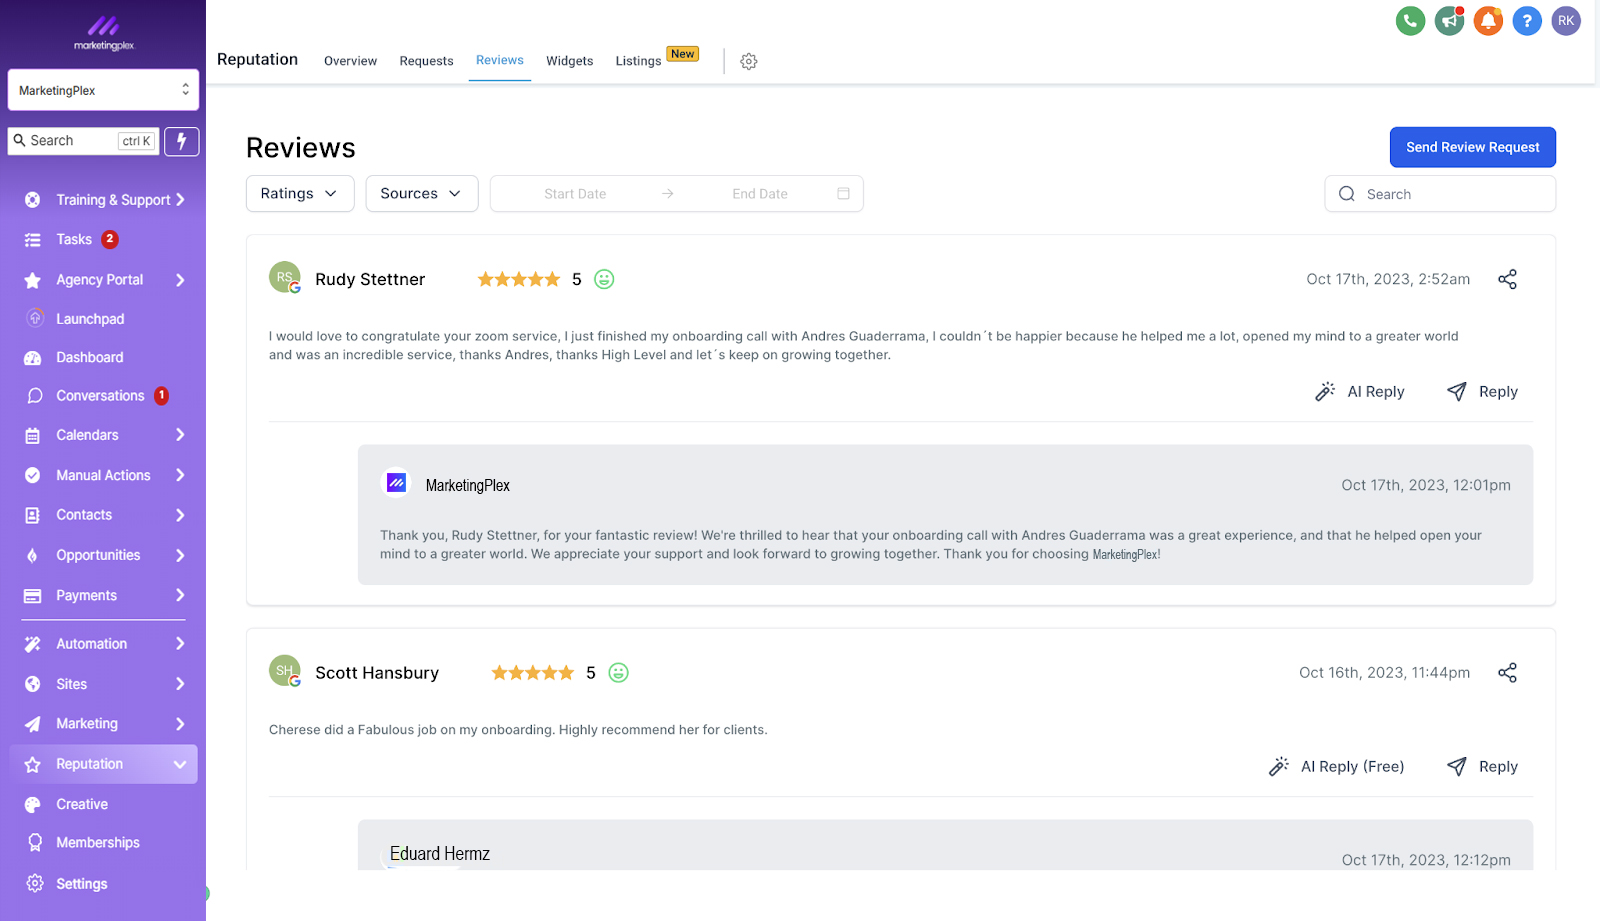Expand the Manual Actions chevron
Viewport: 1600px width, 921px height.
pyautogui.click(x=180, y=475)
